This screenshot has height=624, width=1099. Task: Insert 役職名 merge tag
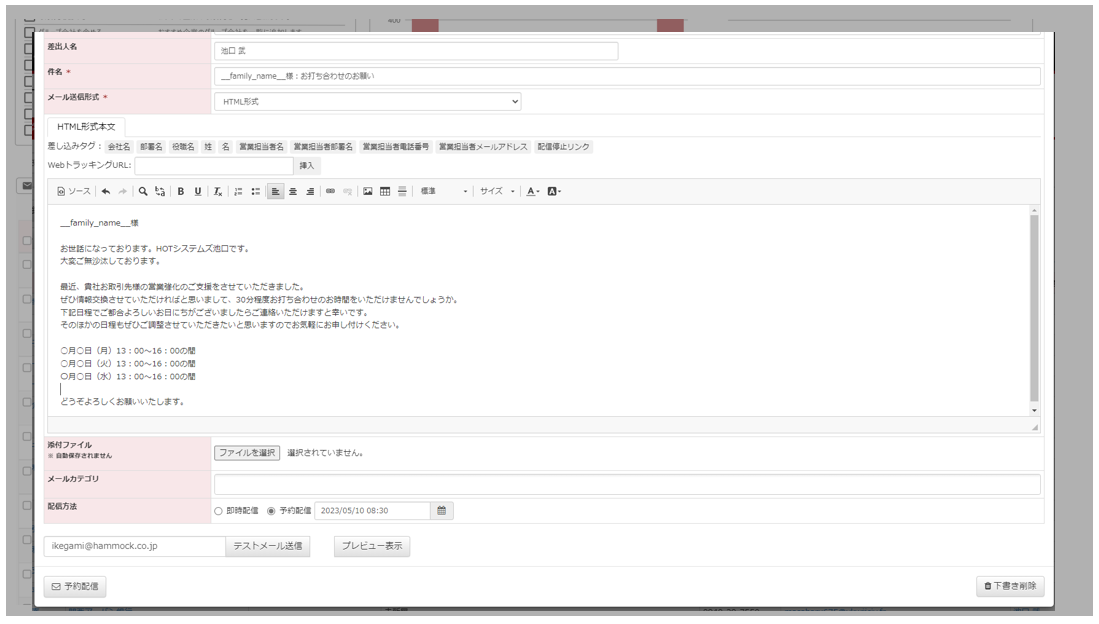183,147
